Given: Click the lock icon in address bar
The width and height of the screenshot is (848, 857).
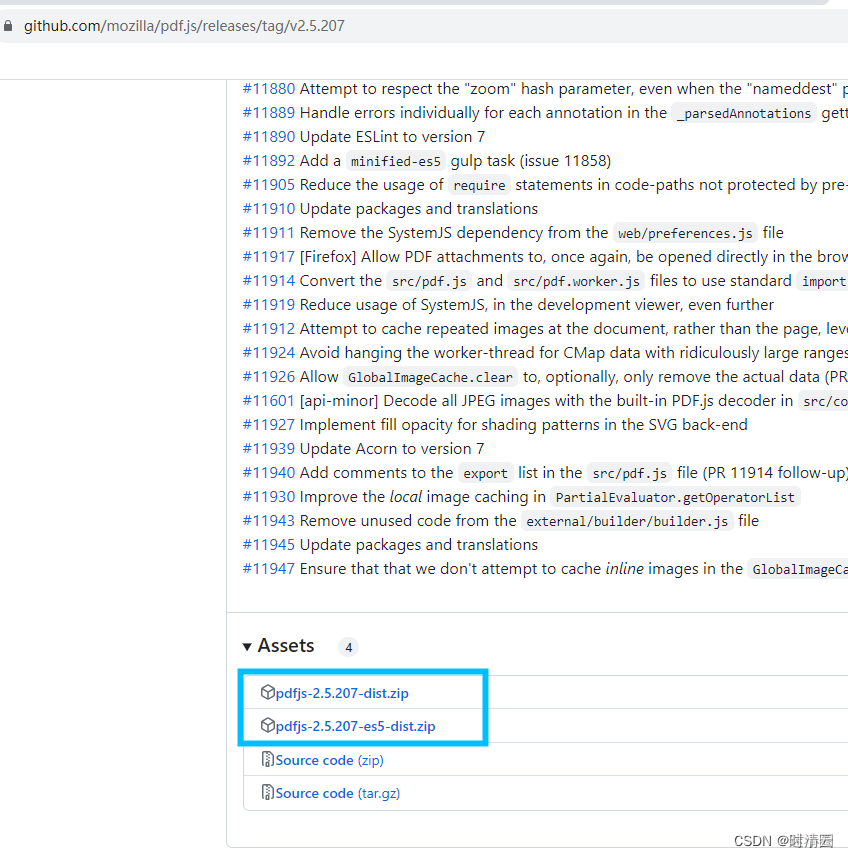Looking at the screenshot, I should [x=8, y=26].
